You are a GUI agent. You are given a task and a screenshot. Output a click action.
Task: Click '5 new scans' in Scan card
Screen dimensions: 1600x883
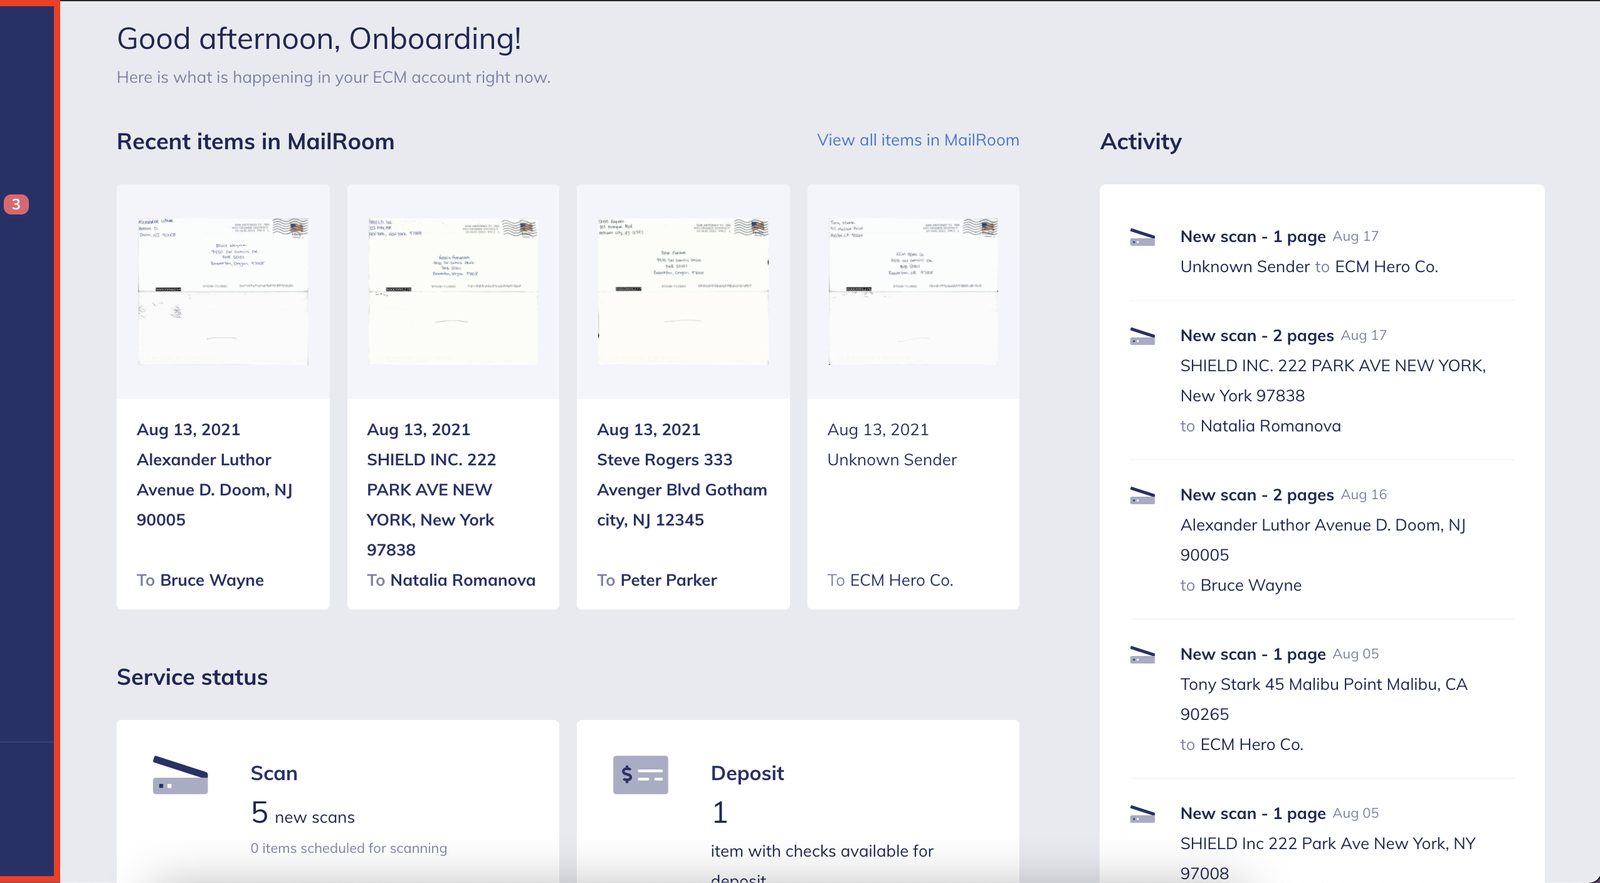(x=303, y=814)
